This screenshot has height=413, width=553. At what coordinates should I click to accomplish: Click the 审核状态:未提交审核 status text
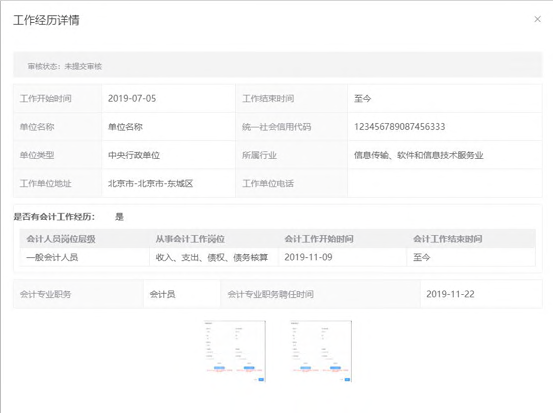65,66
